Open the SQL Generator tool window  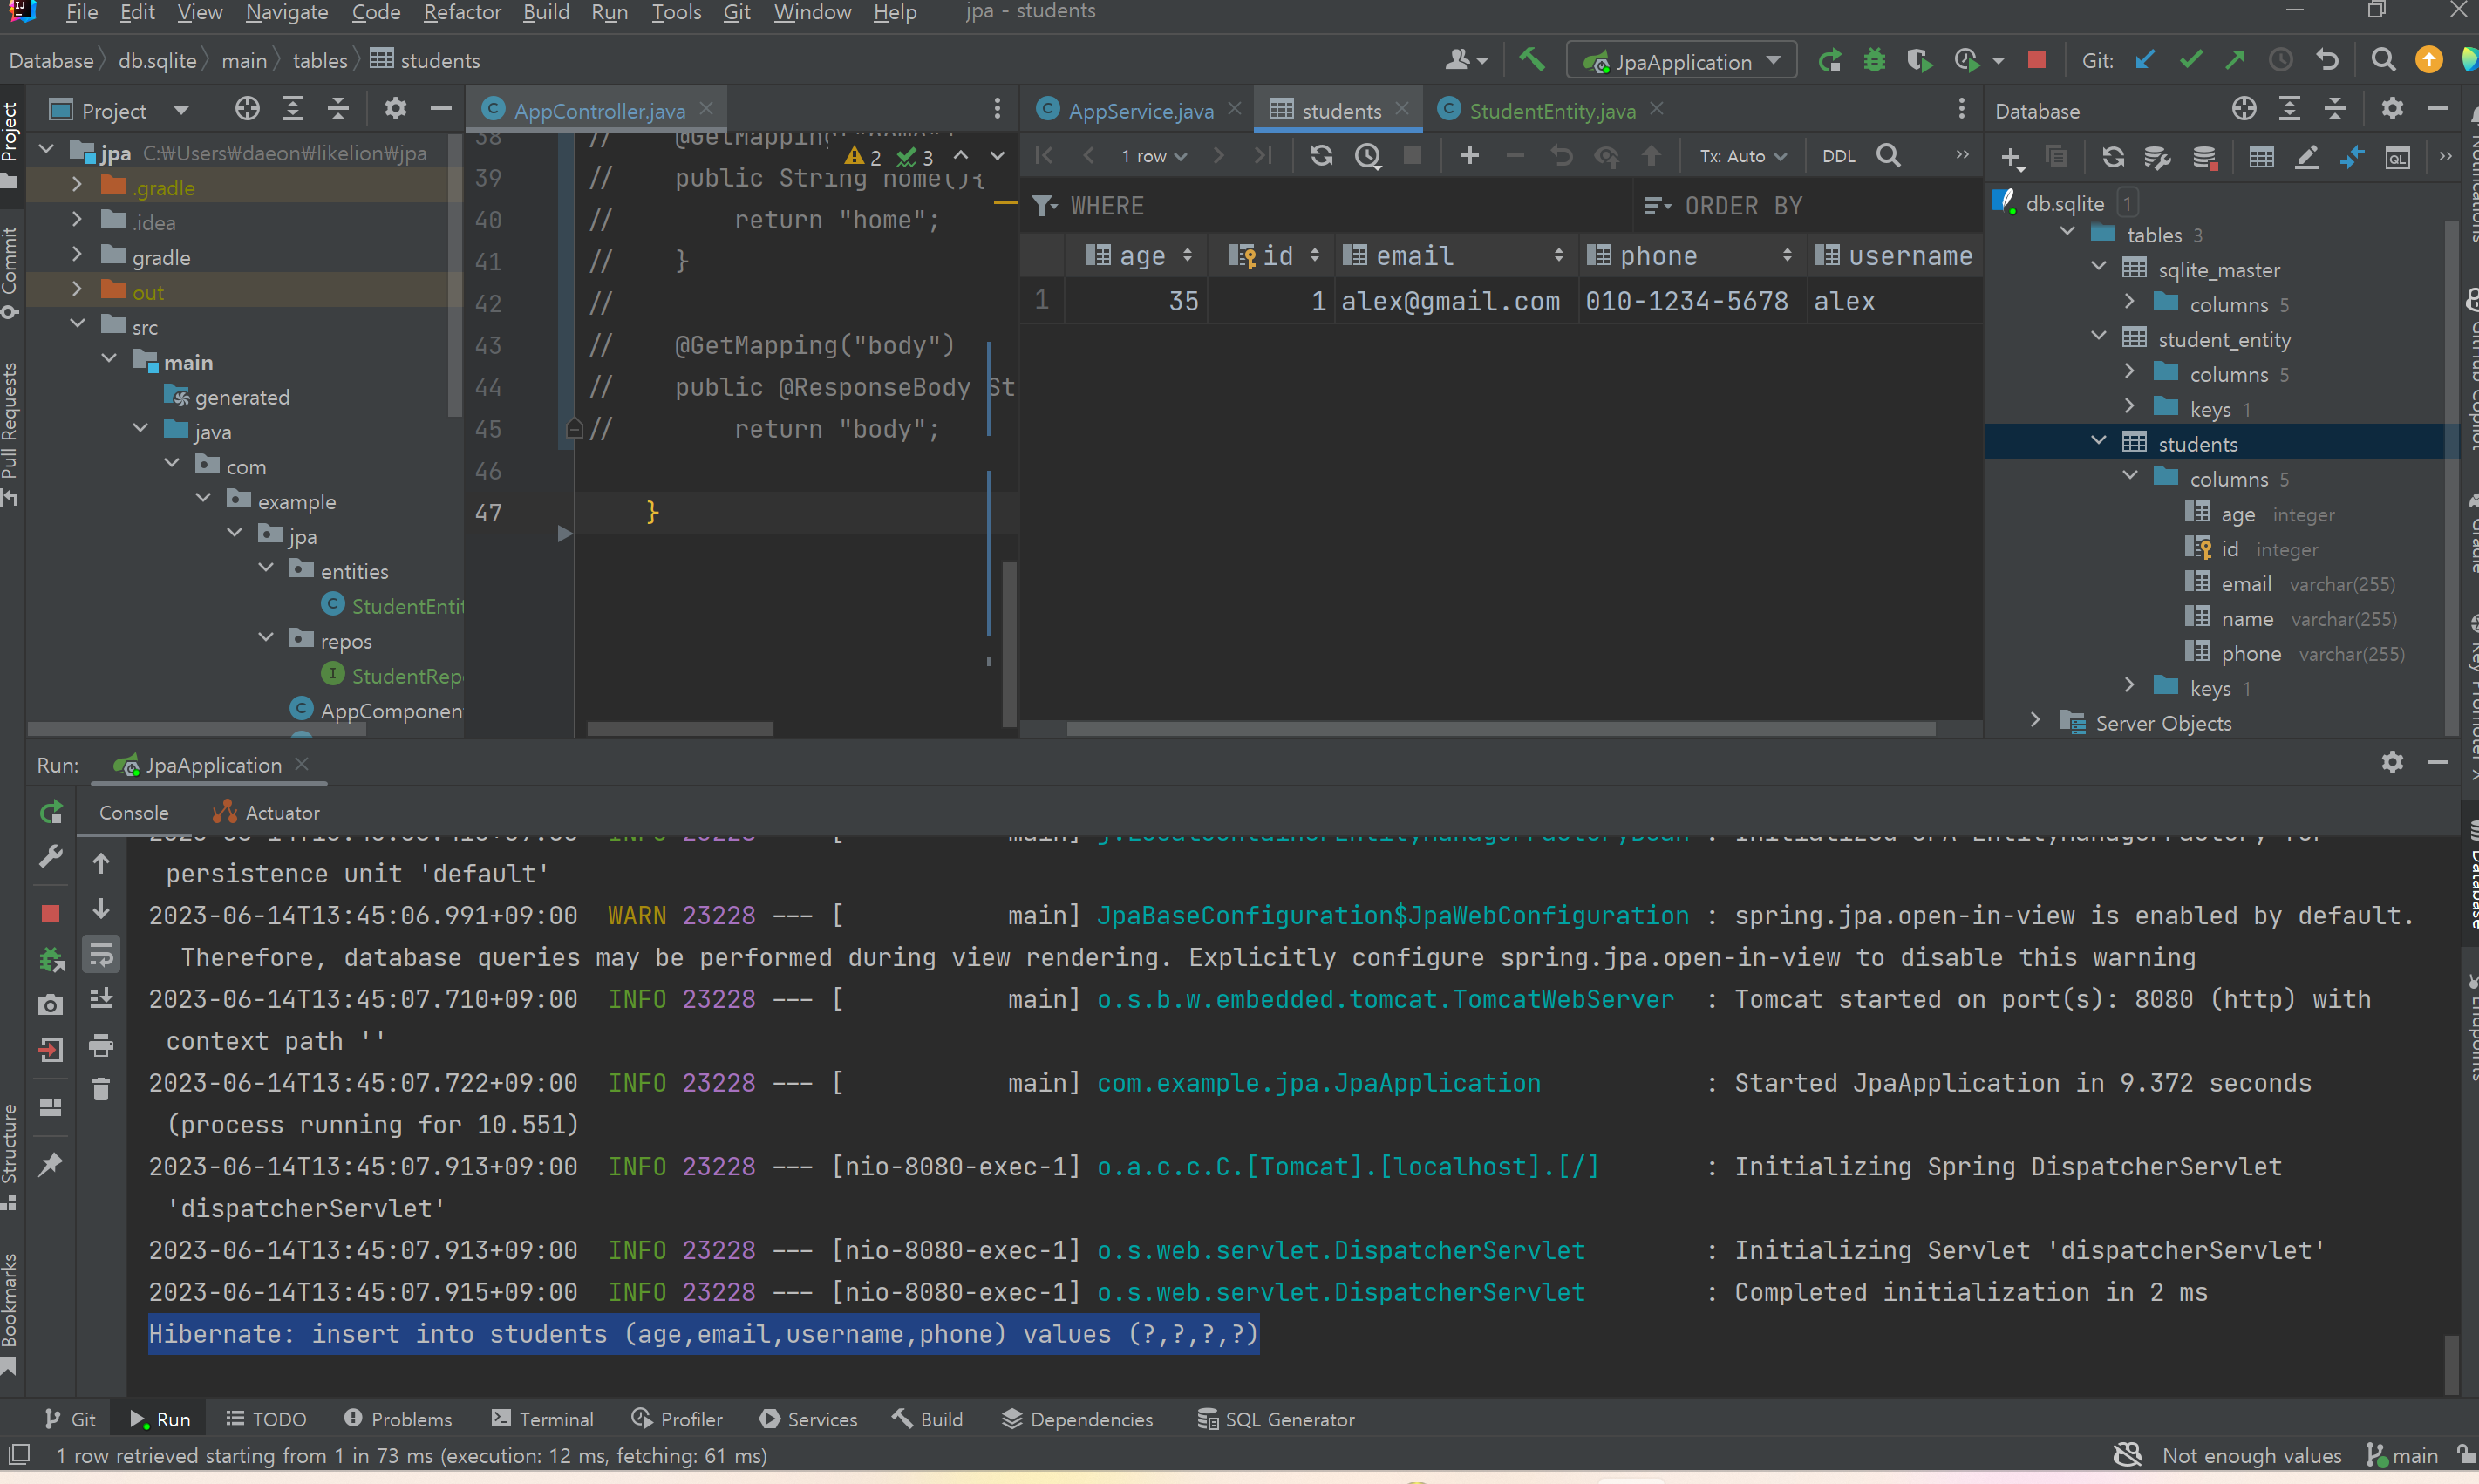click(x=1276, y=1419)
